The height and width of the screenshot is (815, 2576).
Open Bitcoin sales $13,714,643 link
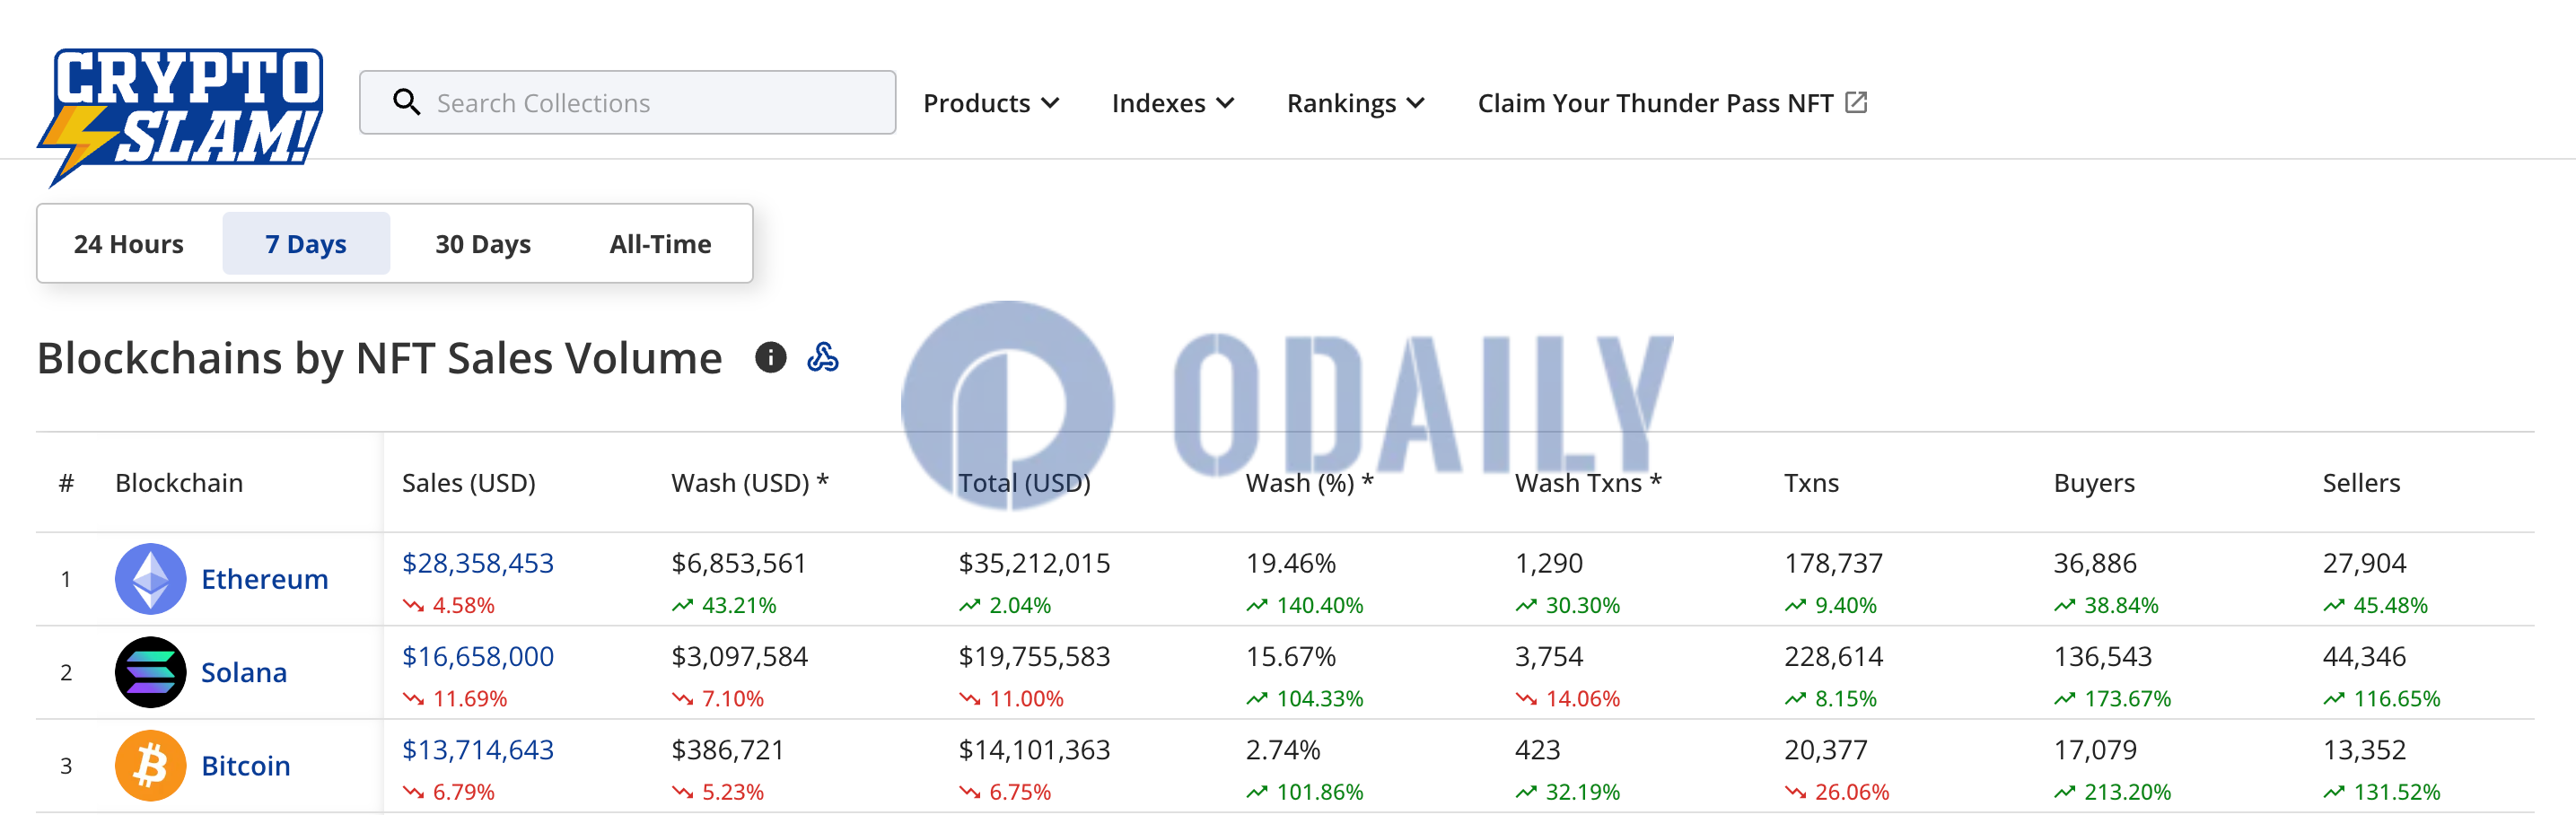coord(478,749)
